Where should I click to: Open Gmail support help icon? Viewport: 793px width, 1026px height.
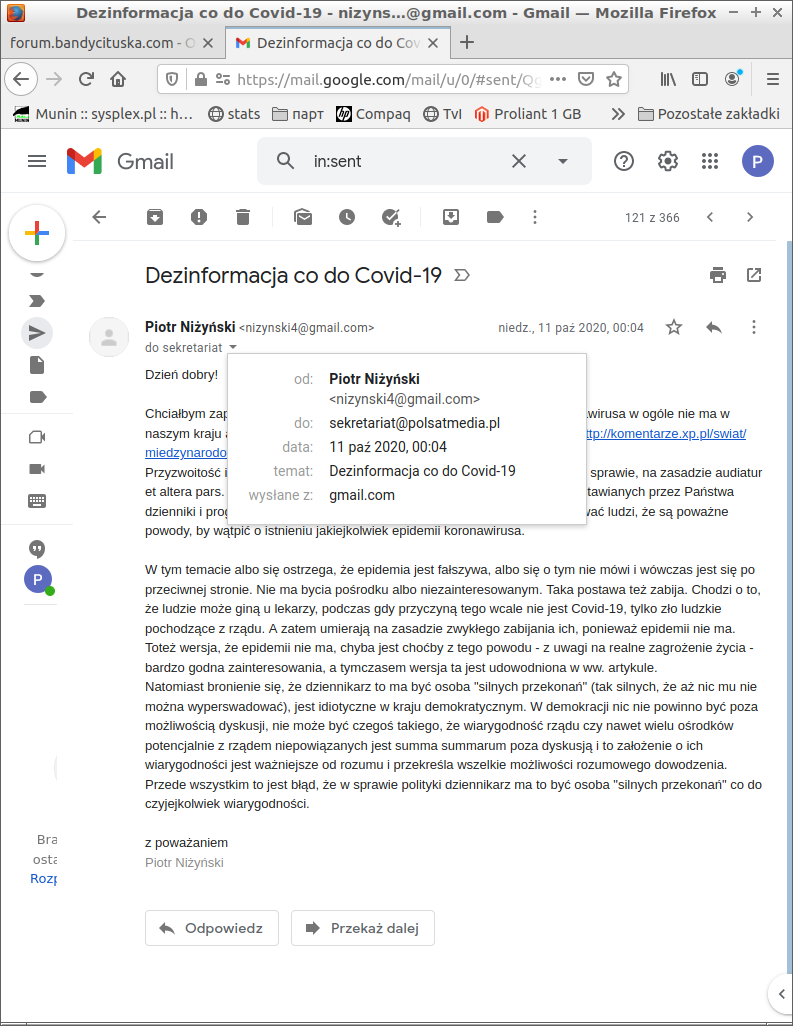[624, 161]
